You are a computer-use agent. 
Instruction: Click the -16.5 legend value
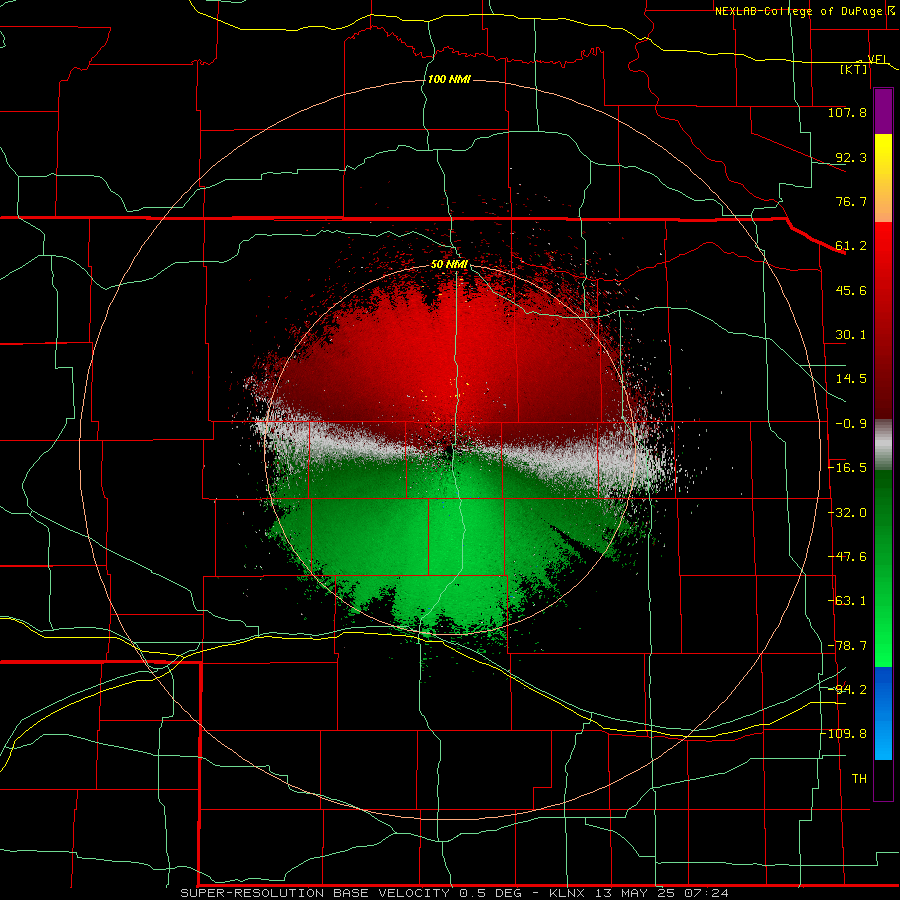[x=847, y=468]
